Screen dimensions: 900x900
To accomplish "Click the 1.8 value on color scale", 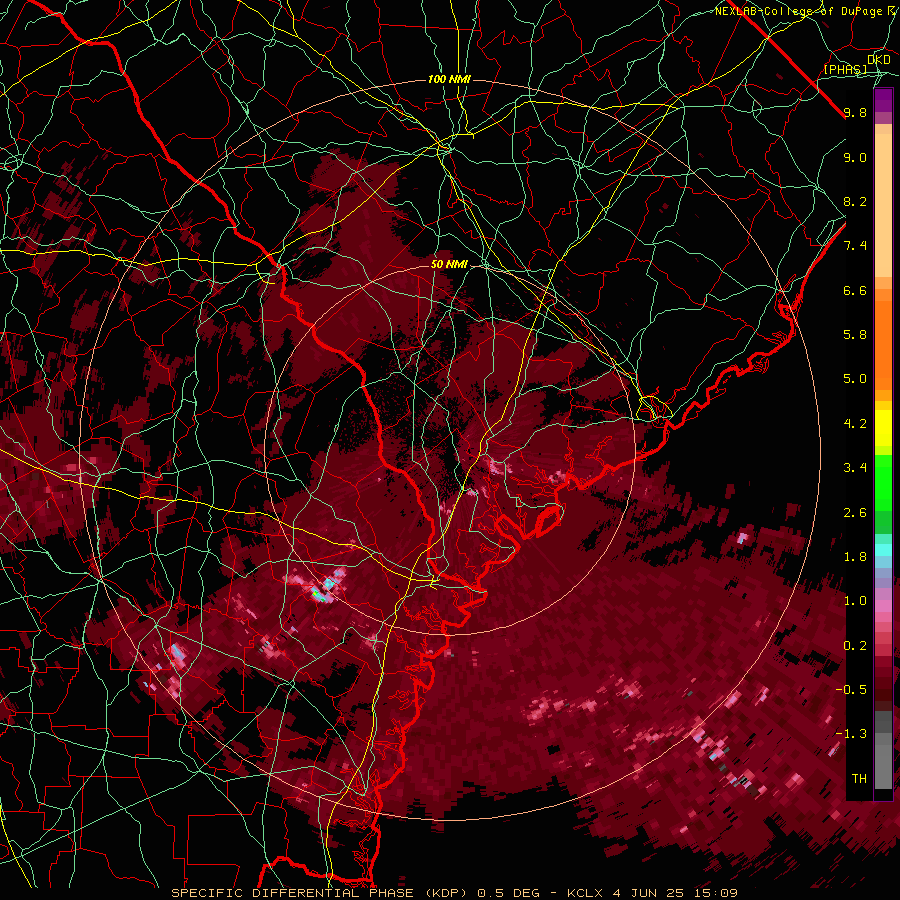I will [855, 557].
